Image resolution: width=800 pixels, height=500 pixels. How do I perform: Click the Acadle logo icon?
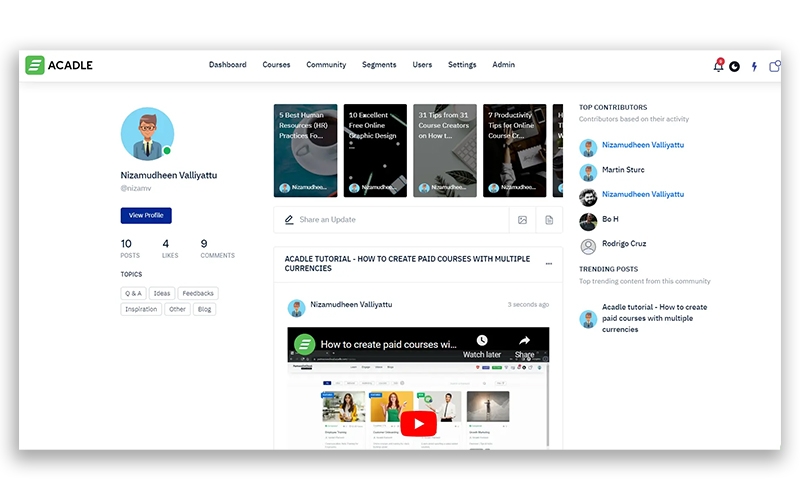point(35,65)
